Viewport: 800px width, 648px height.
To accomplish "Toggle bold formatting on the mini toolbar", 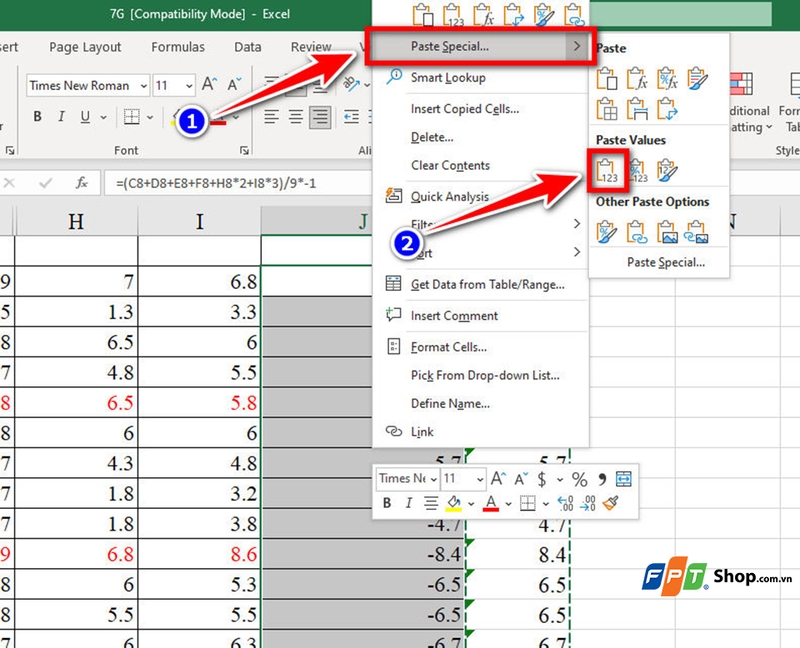I will (387, 502).
